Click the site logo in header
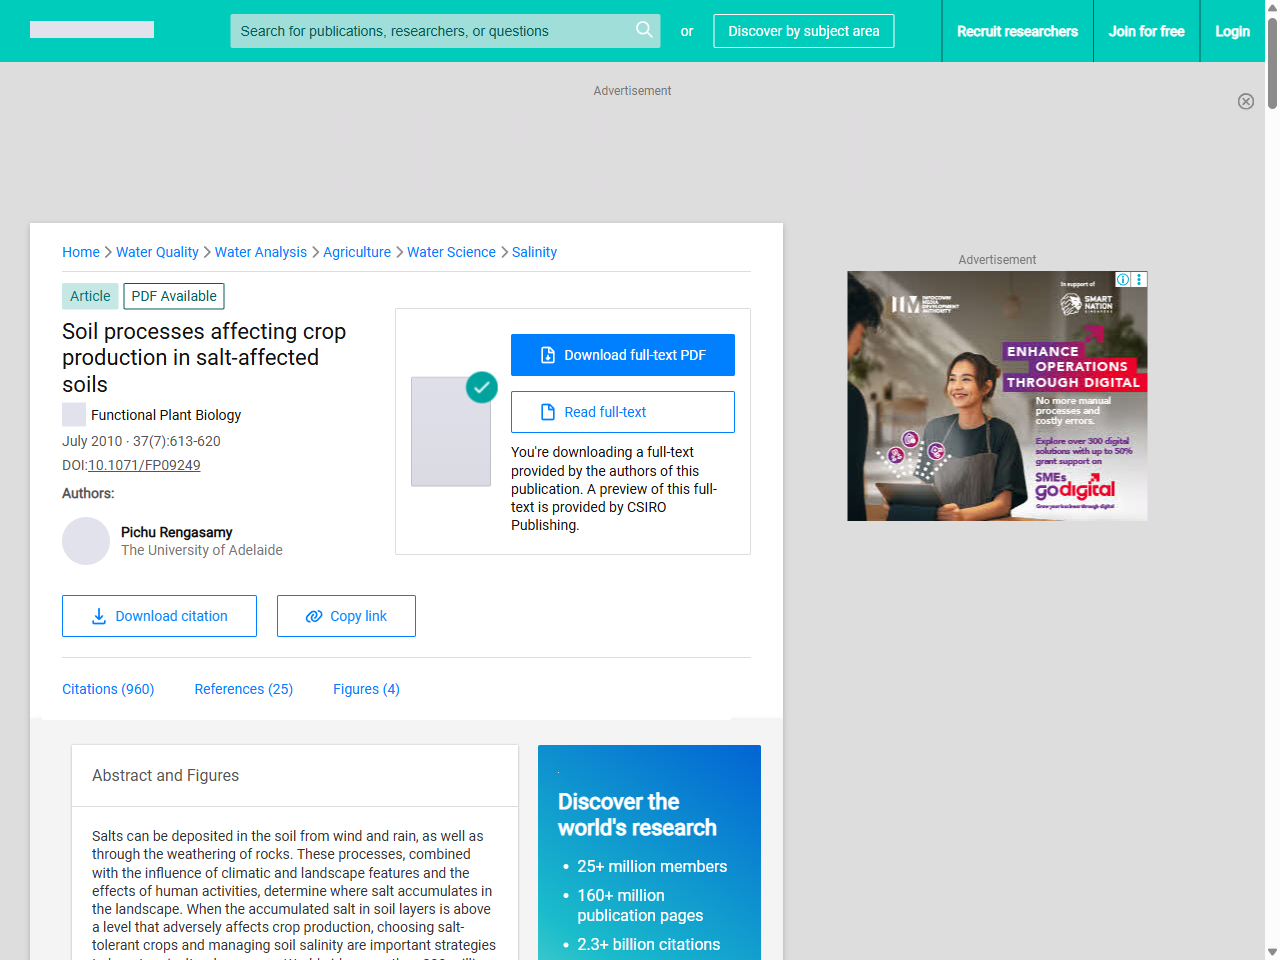The width and height of the screenshot is (1280, 960). [92, 30]
